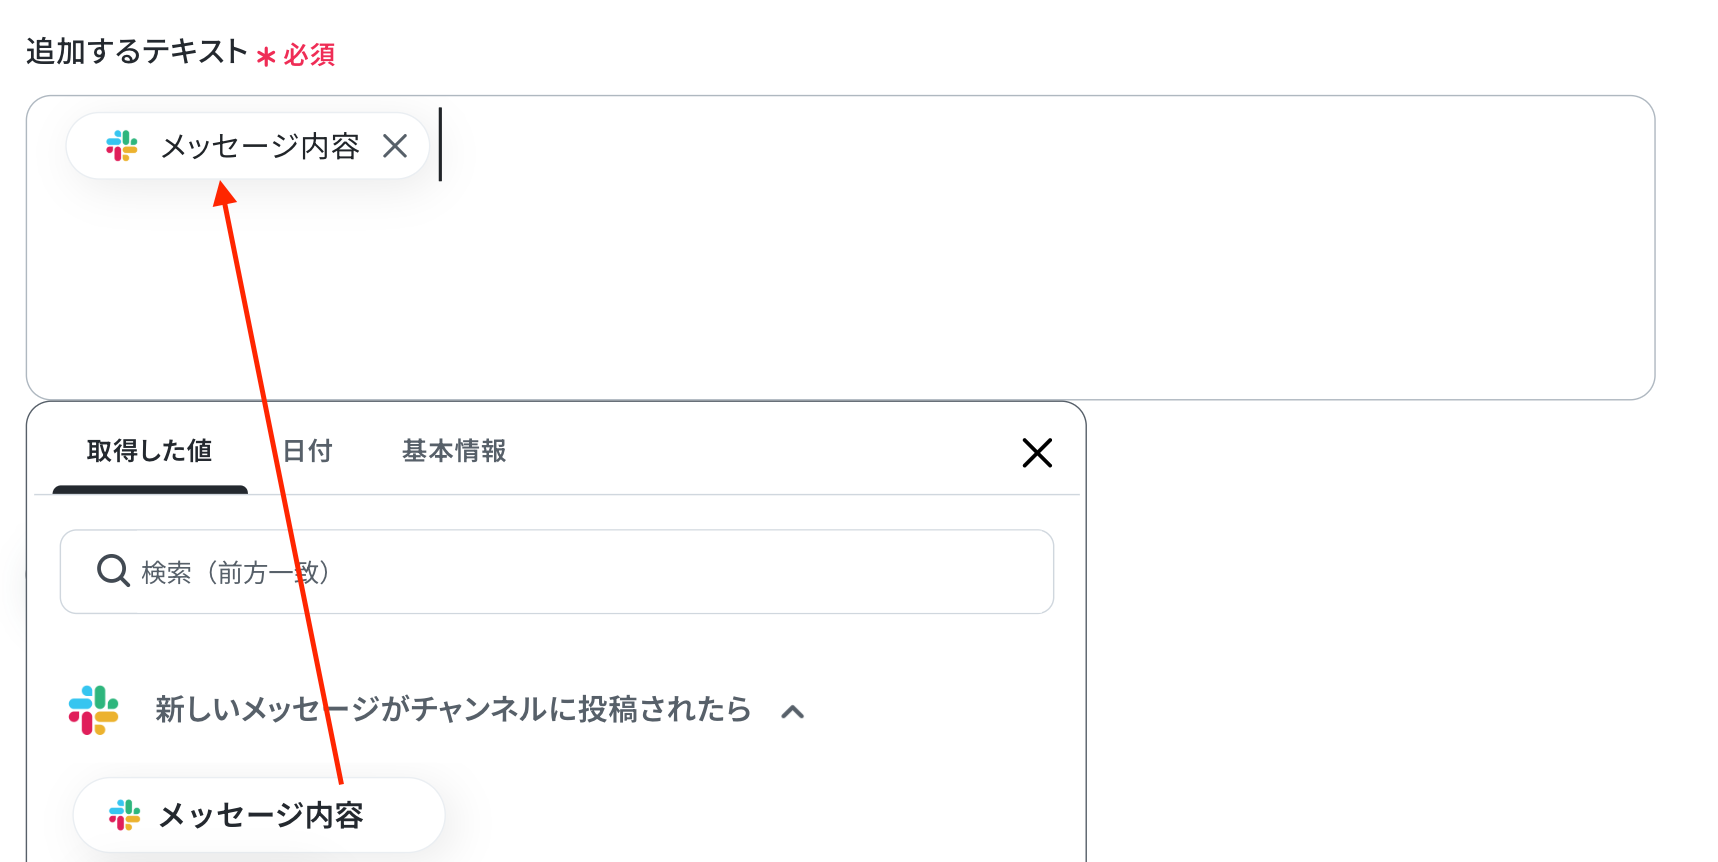Viewport: 1718px width, 862px height.
Task: Click the 追加するテキスト field label
Action: [137, 51]
